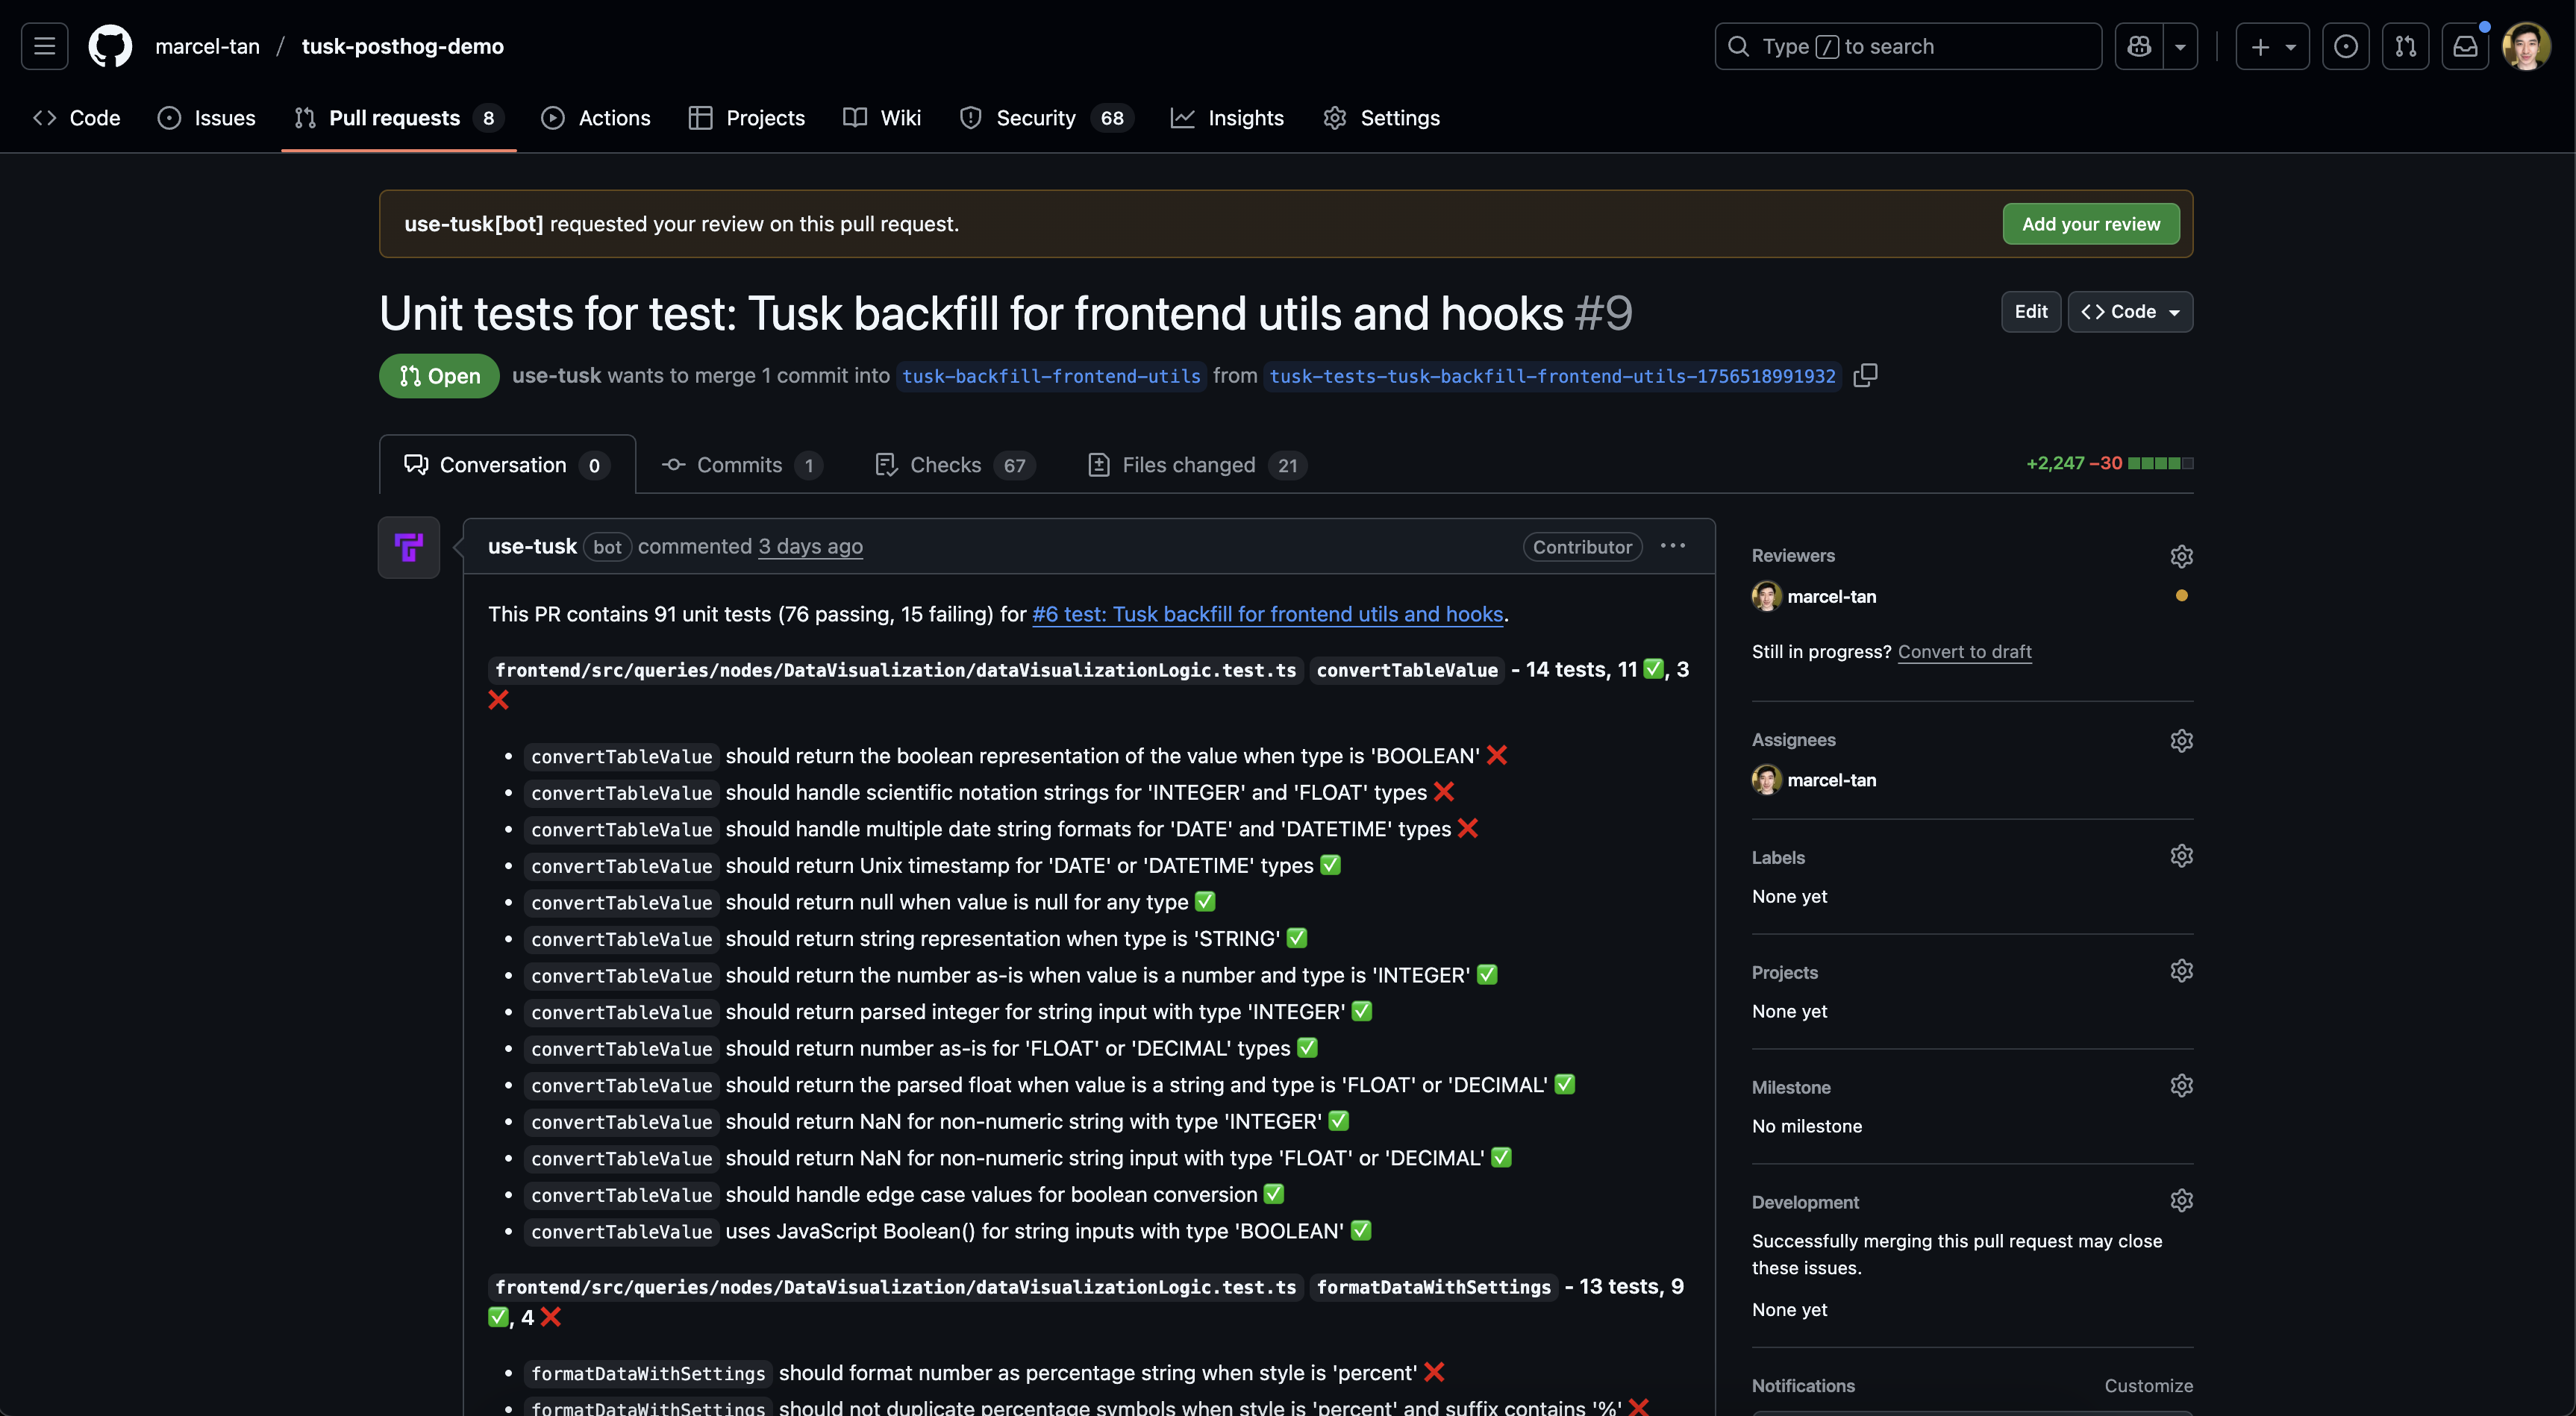Open the Milestone settings gear
The width and height of the screenshot is (2576, 1416).
click(2181, 1086)
